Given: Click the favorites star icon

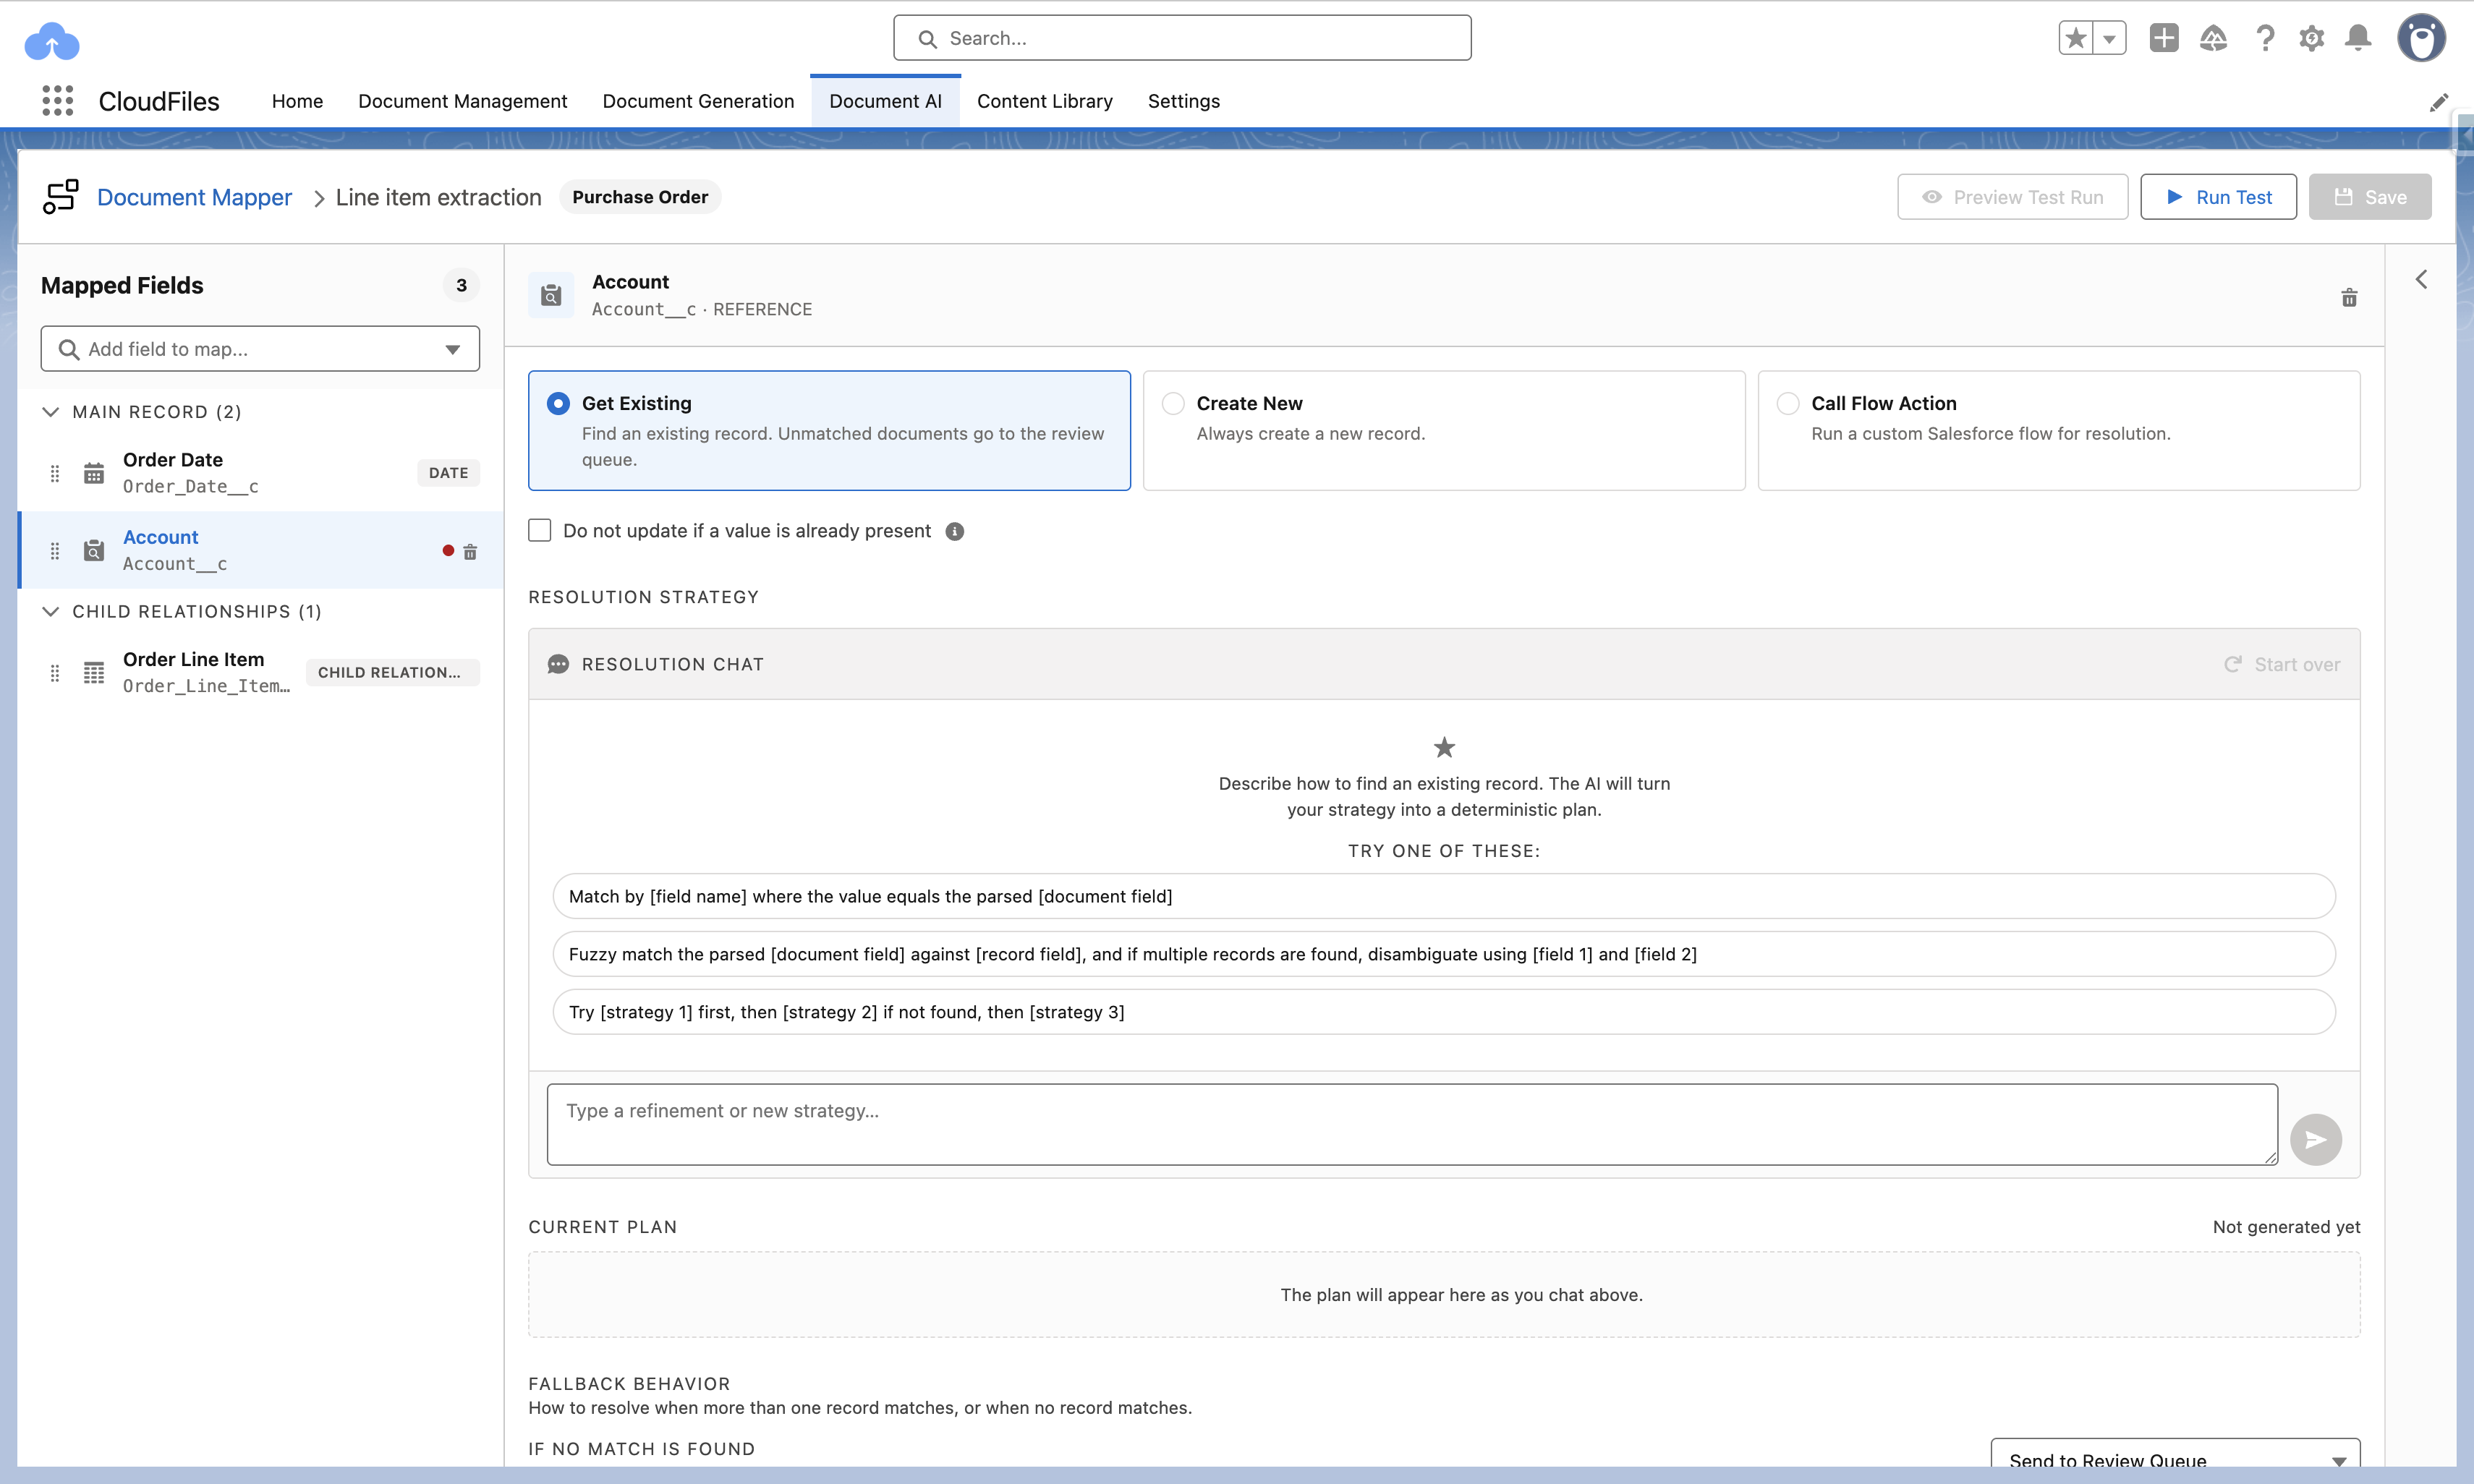Looking at the screenshot, I should (2076, 38).
